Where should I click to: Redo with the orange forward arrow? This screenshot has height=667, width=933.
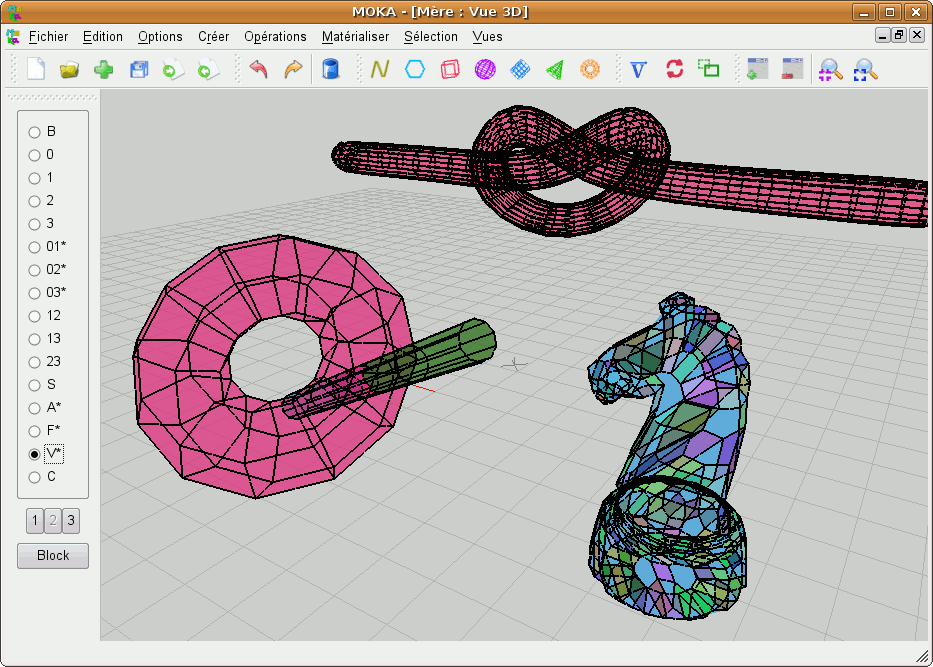click(293, 69)
